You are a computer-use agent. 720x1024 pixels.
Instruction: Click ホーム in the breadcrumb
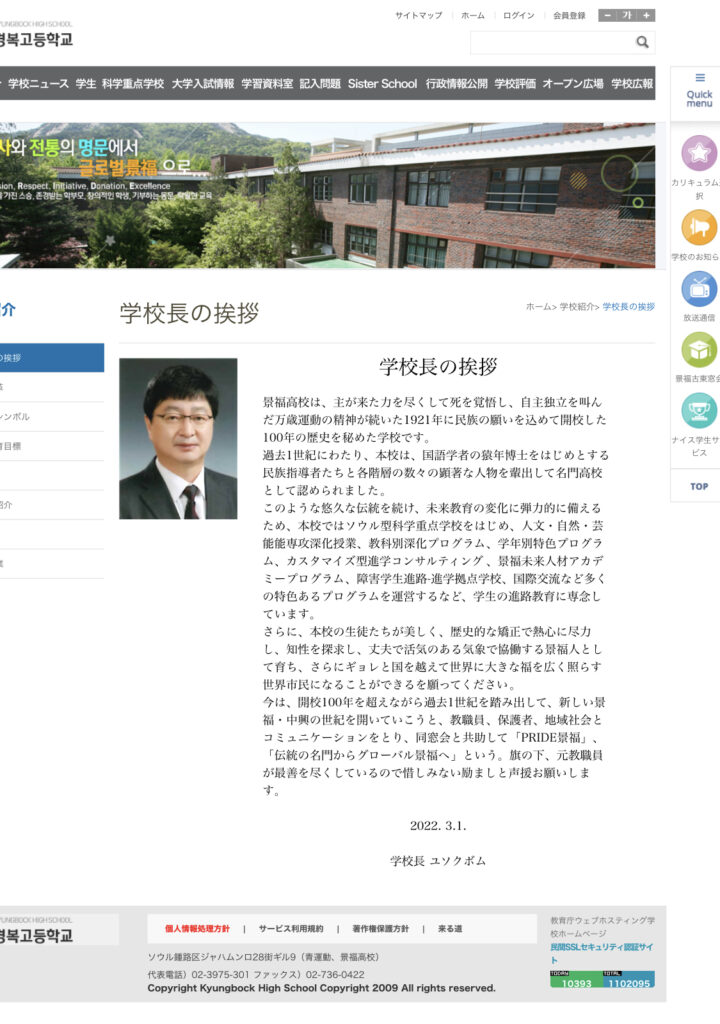(x=539, y=306)
